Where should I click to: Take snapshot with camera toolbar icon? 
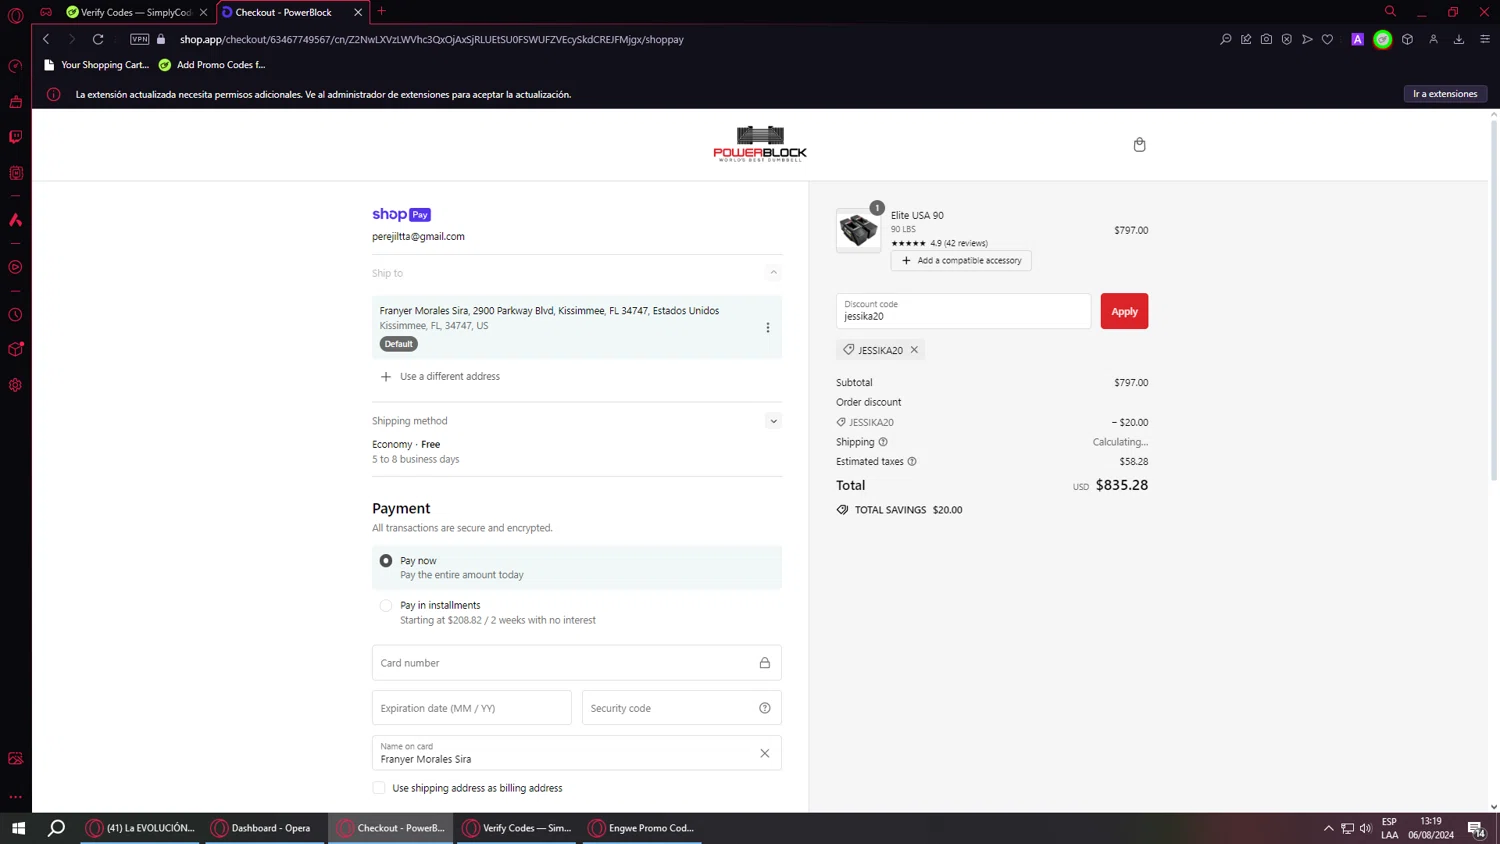click(1266, 39)
